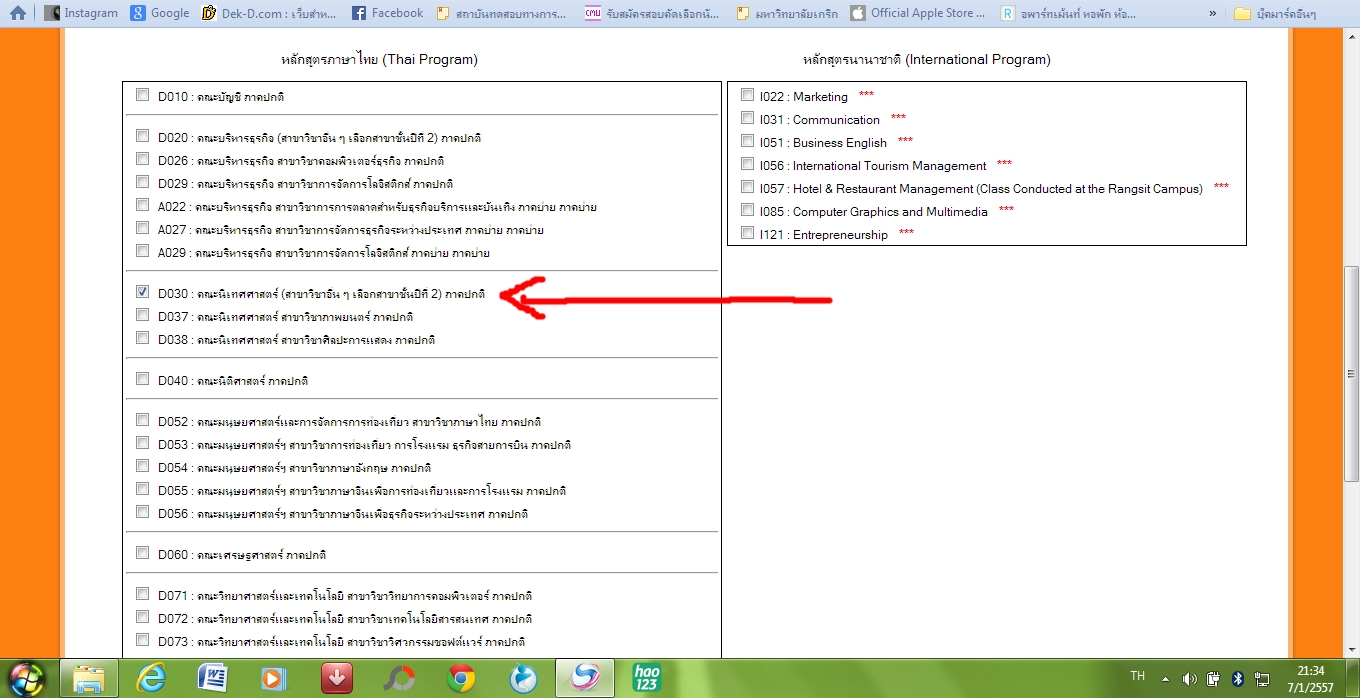Show more bookmarks with the chevron
The width and height of the screenshot is (1360, 698).
1213,13
